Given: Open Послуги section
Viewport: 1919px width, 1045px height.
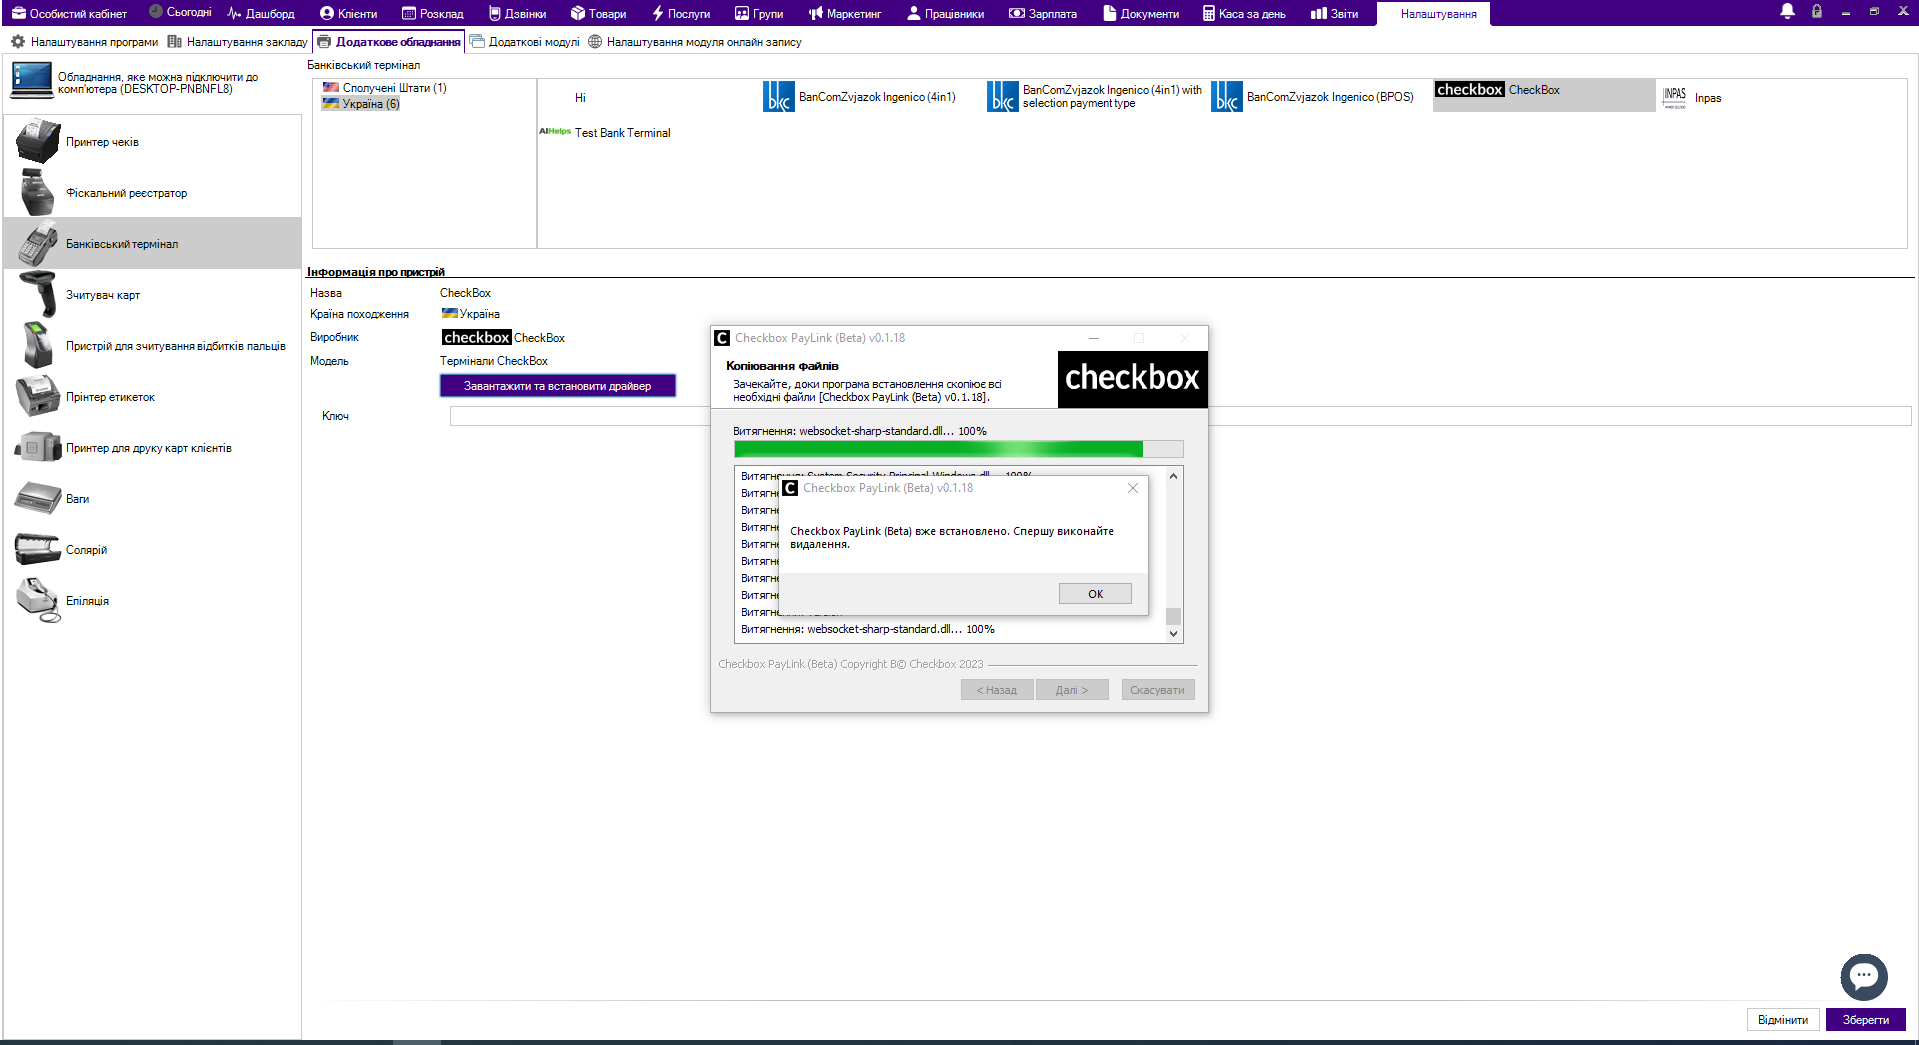Looking at the screenshot, I should pyautogui.click(x=680, y=13).
